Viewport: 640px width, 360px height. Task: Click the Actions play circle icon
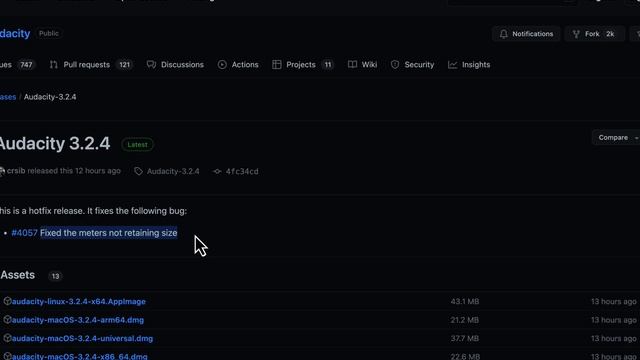click(222, 64)
